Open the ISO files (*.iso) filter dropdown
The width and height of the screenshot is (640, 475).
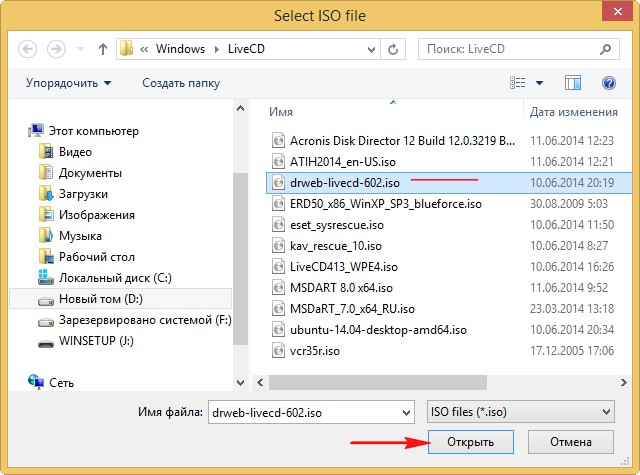520,412
